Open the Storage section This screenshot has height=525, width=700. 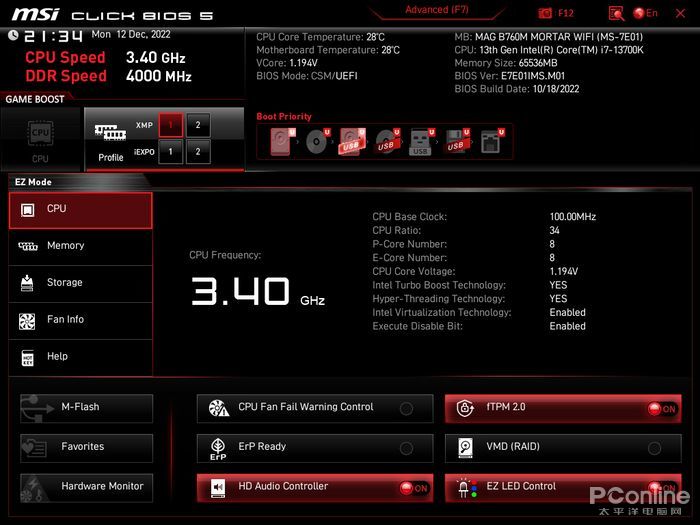click(80, 284)
